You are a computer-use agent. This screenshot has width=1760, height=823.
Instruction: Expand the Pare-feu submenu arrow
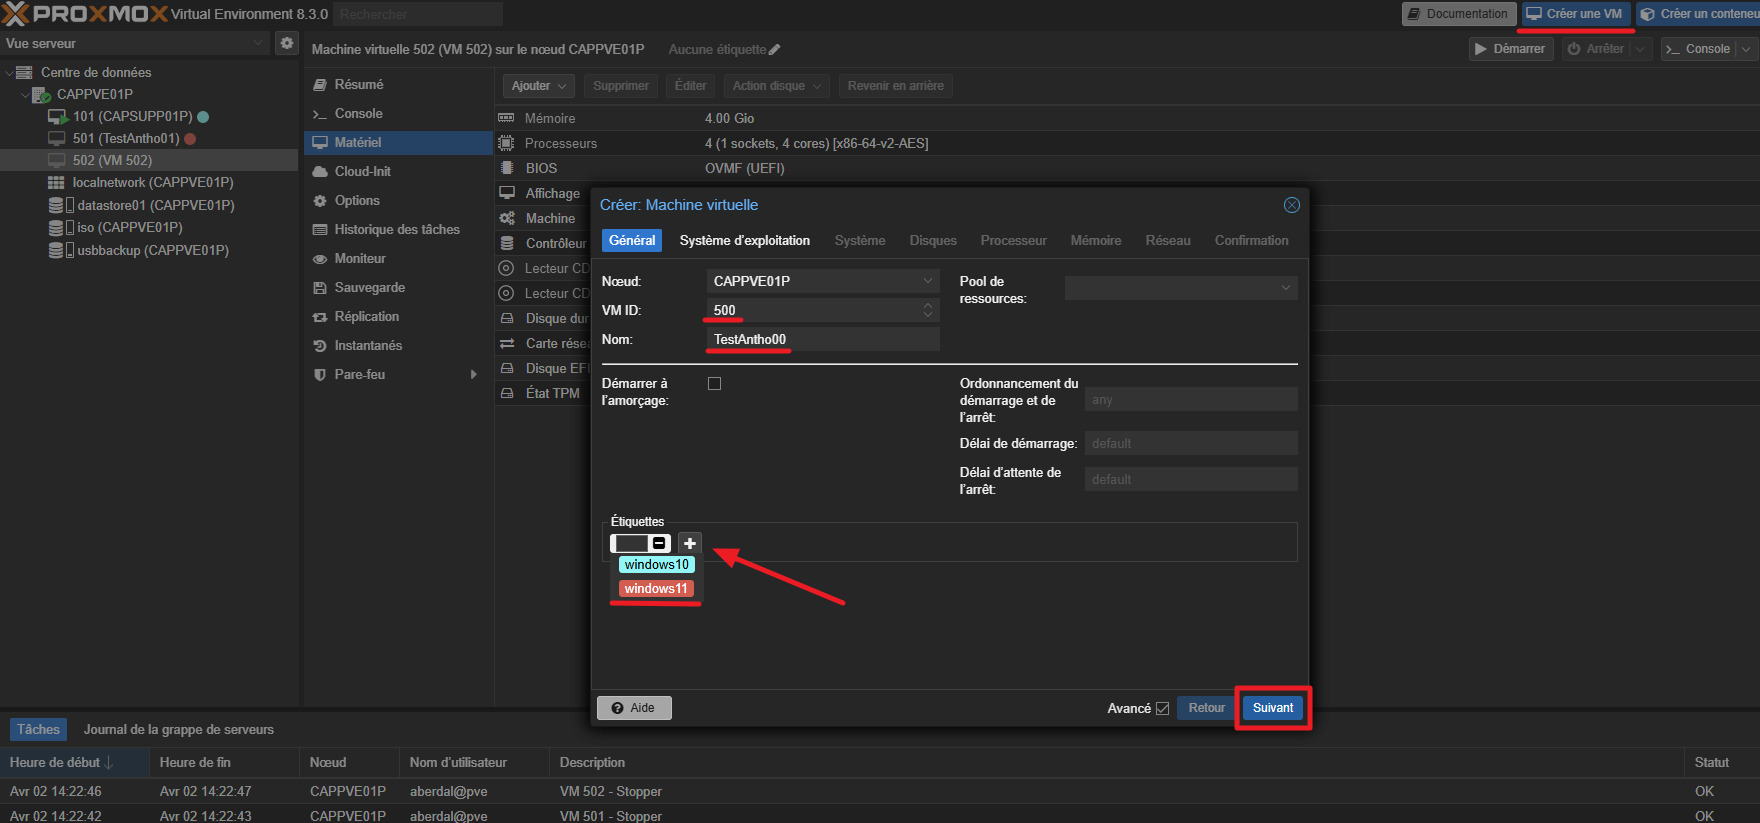click(x=474, y=375)
